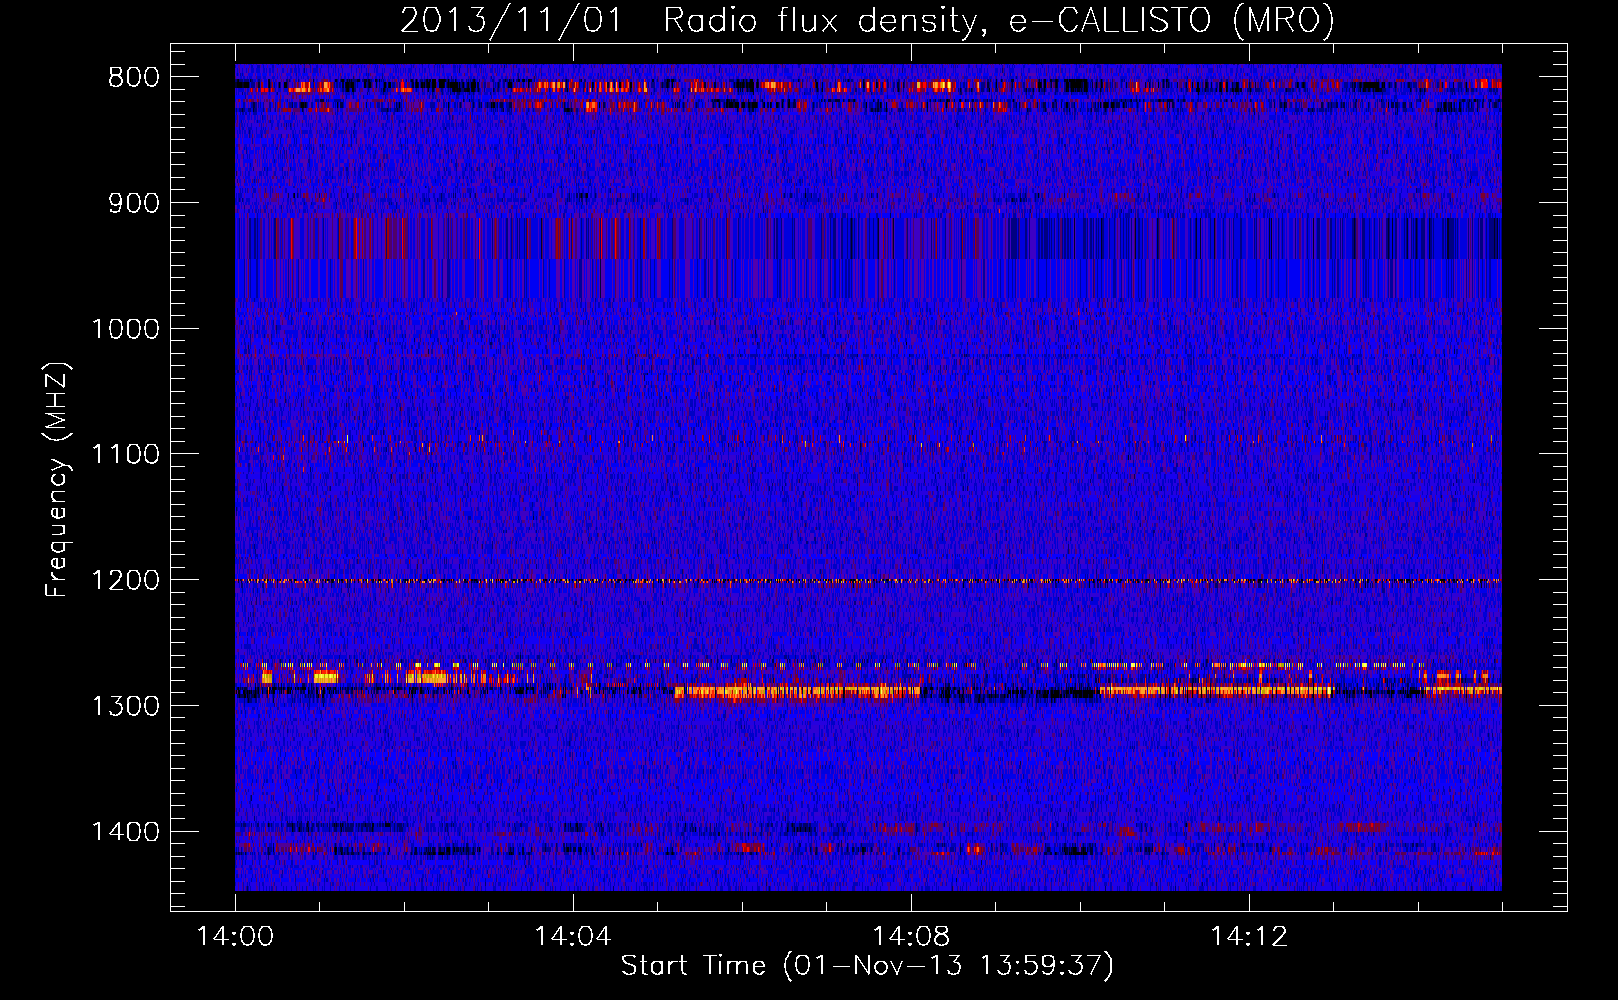The width and height of the screenshot is (1618, 1000).
Task: Click the 'Start Time (01-Nov-13 13:59:37)' label
Action: [x=867, y=966]
